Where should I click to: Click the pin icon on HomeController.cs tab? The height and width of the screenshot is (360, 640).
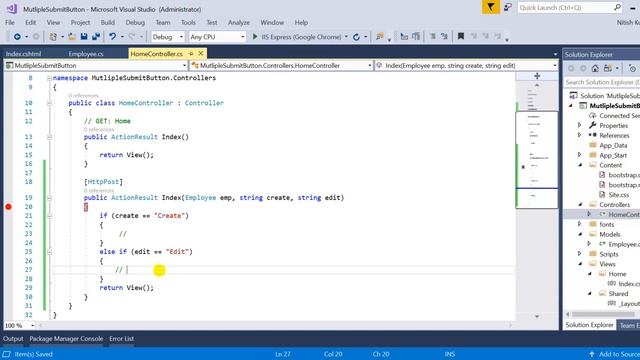(191, 53)
